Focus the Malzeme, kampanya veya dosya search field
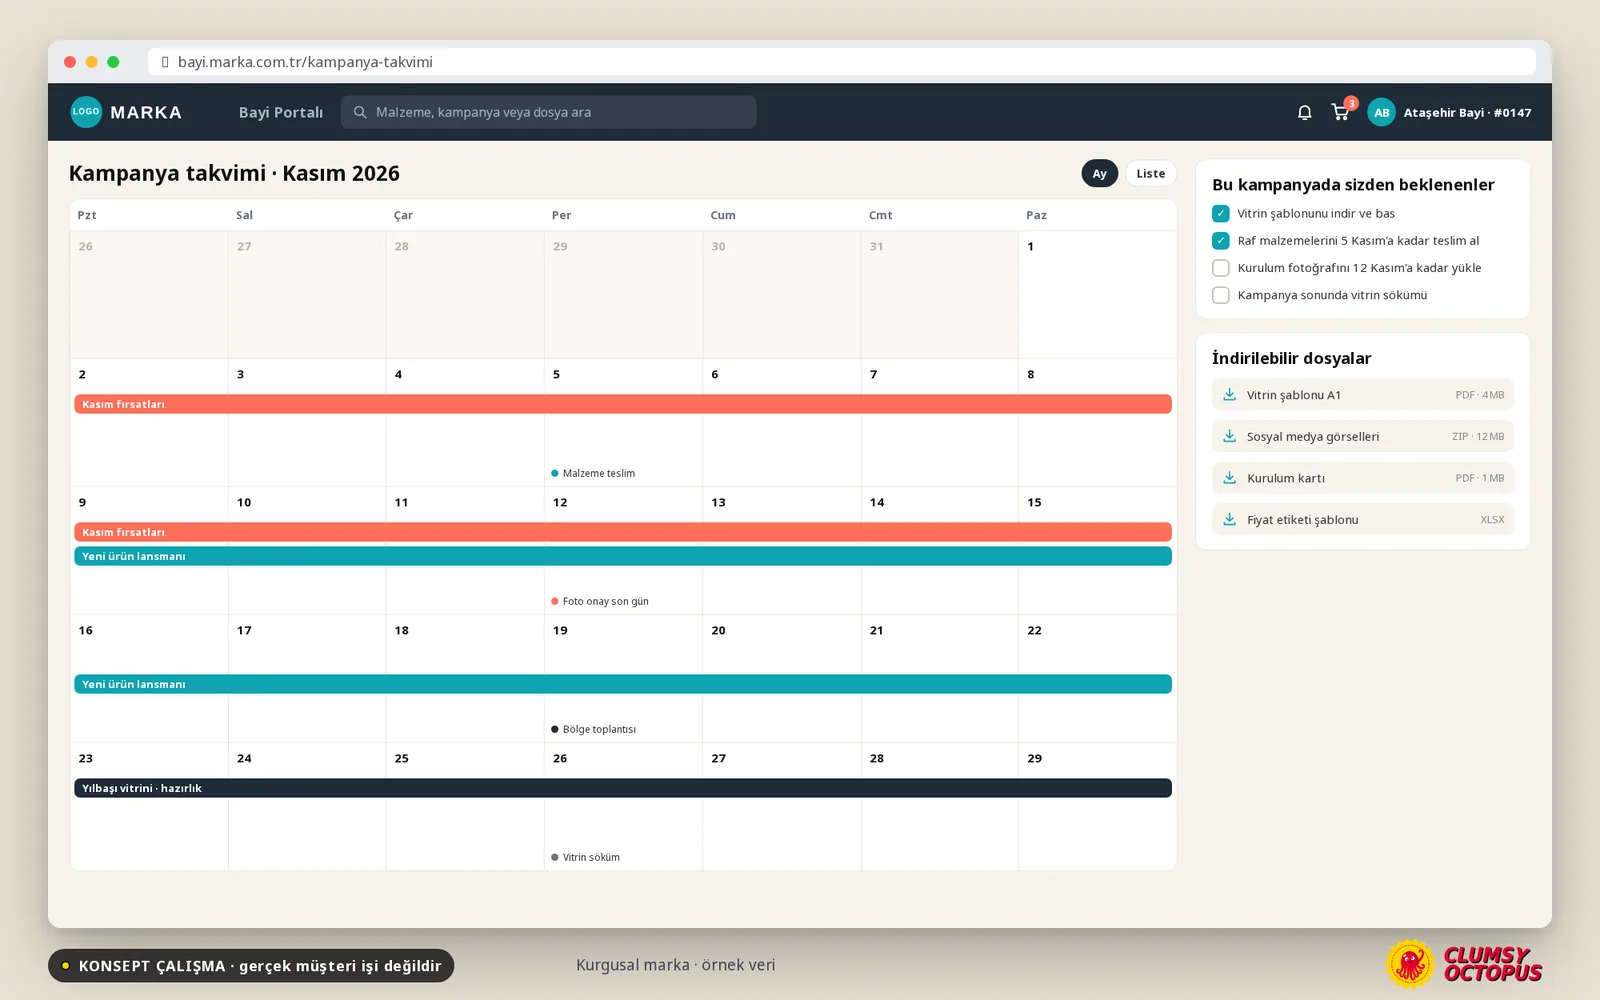 tap(548, 112)
